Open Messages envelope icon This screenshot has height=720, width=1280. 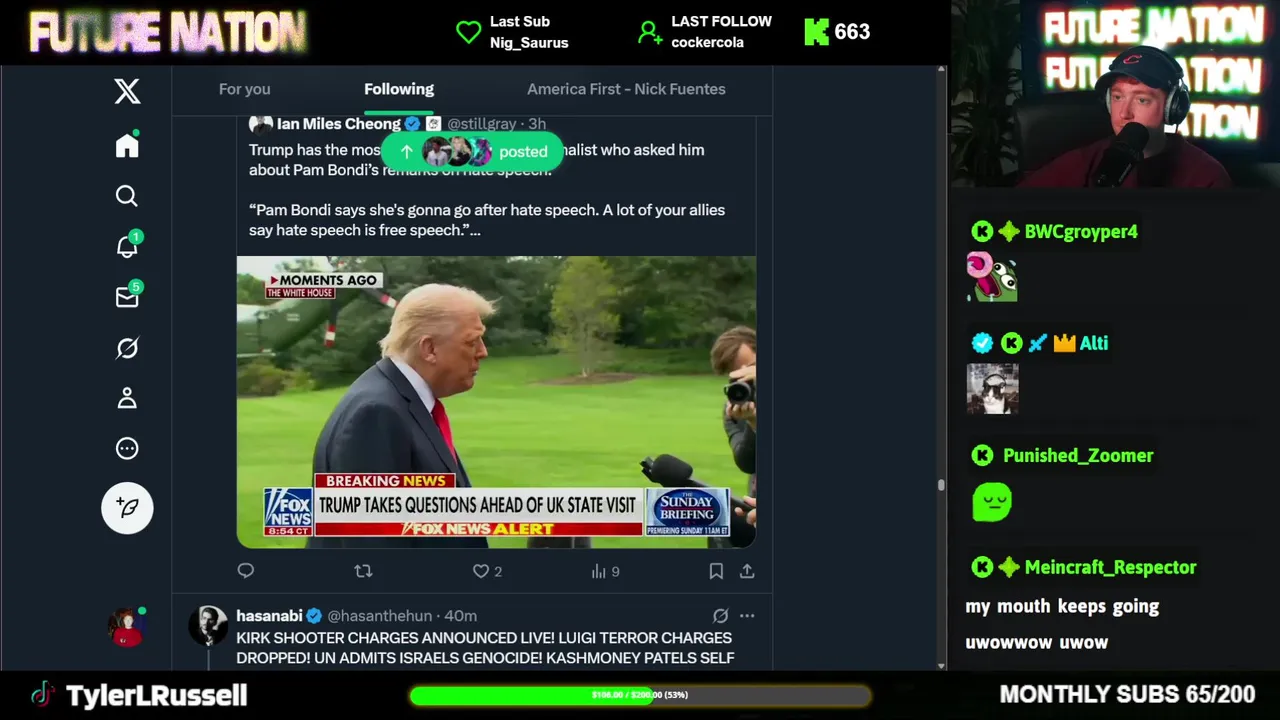point(127,297)
